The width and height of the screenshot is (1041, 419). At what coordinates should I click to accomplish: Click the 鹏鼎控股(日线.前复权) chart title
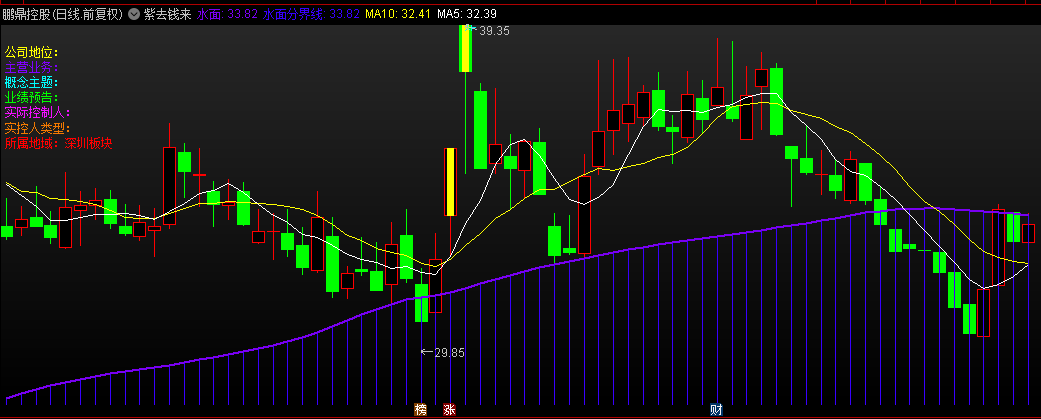(x=63, y=14)
